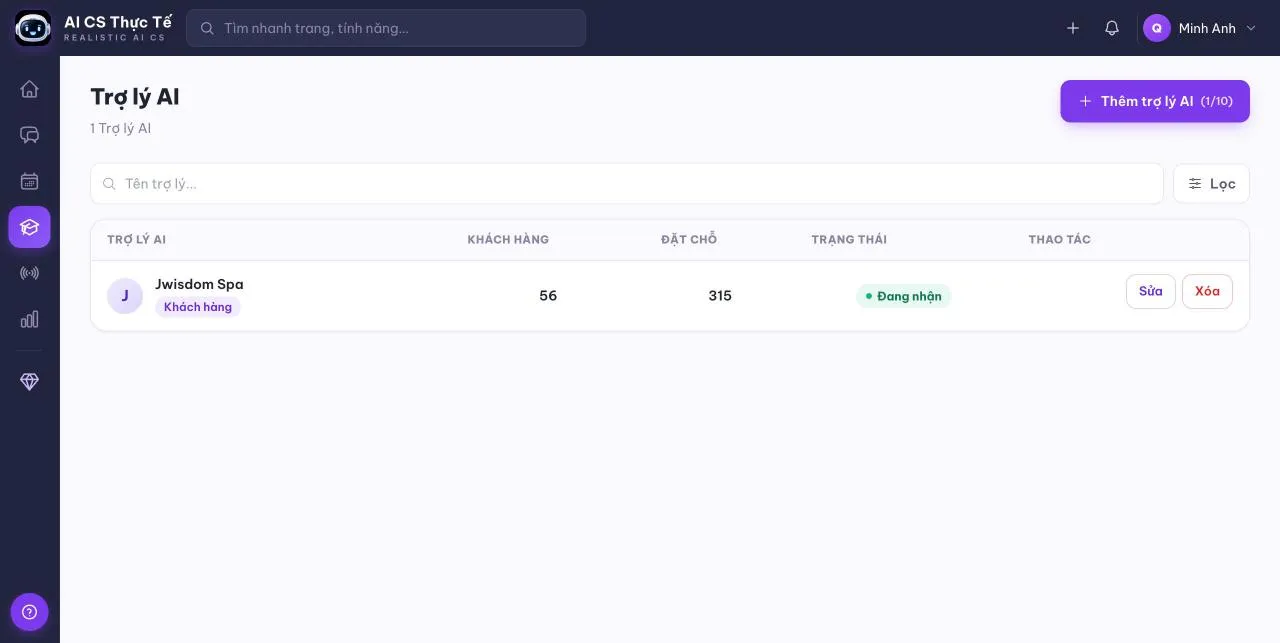
Task: Click the Jwisdom Spa name
Action: (199, 284)
